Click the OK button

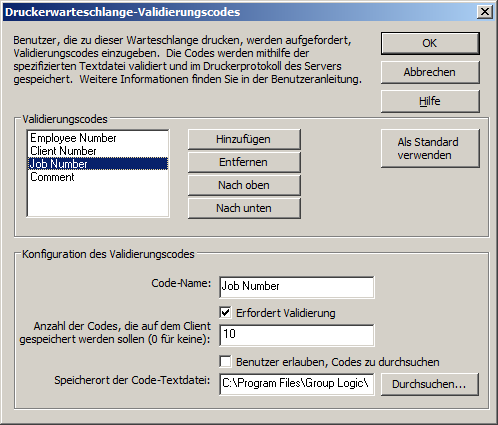click(430, 43)
